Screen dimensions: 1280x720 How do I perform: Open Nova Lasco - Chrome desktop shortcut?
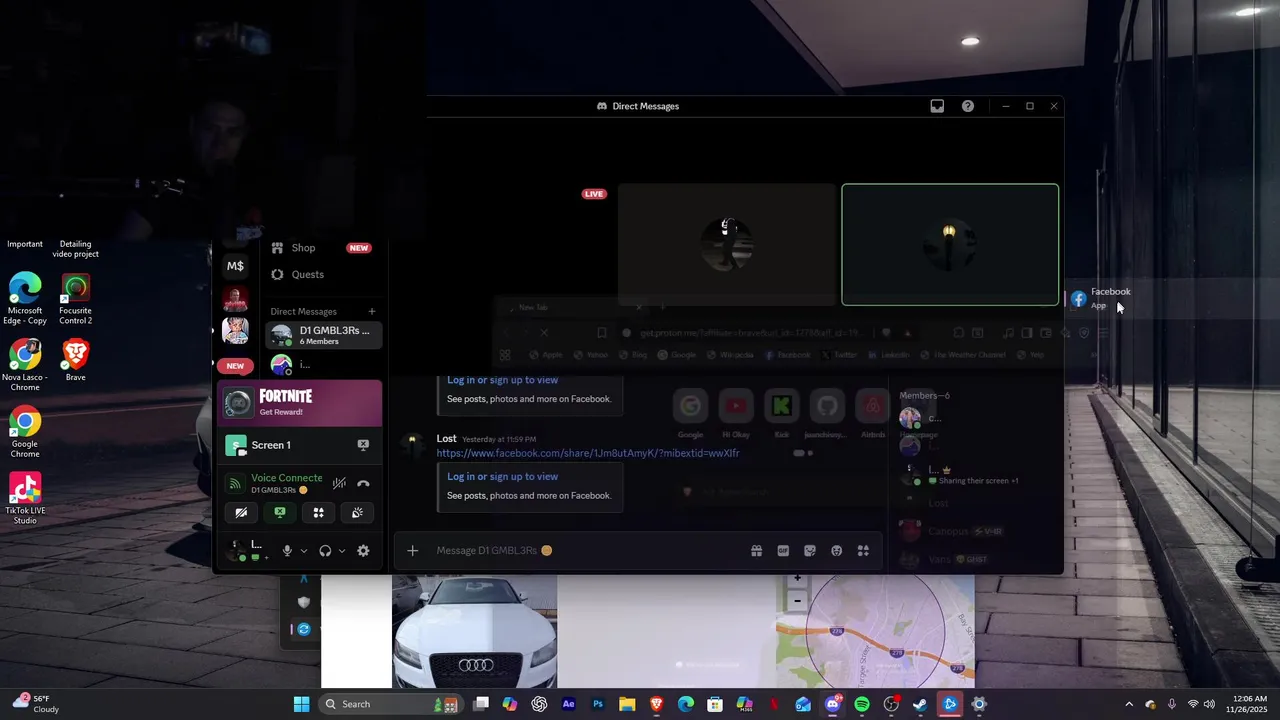(x=25, y=366)
